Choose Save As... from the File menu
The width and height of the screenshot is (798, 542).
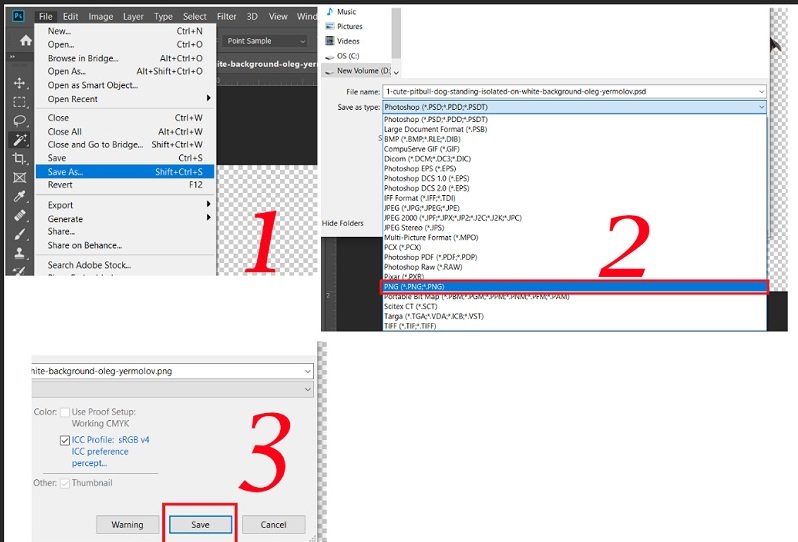pos(125,172)
